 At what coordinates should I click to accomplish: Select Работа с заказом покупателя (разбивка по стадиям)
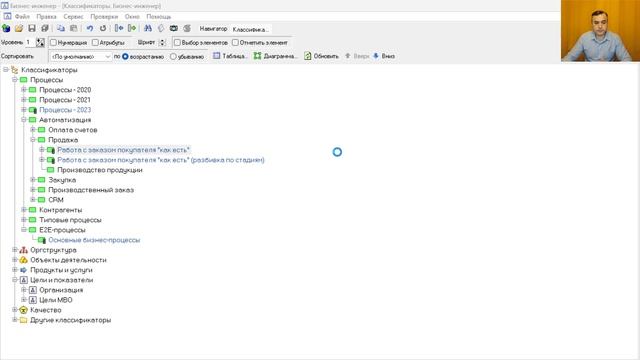[161, 160]
